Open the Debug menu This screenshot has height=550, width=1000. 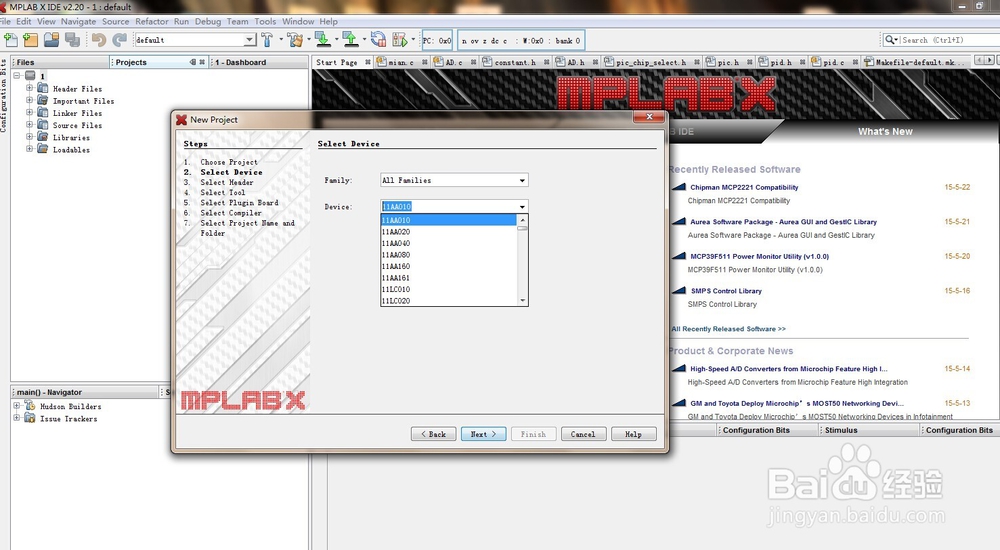coord(208,21)
